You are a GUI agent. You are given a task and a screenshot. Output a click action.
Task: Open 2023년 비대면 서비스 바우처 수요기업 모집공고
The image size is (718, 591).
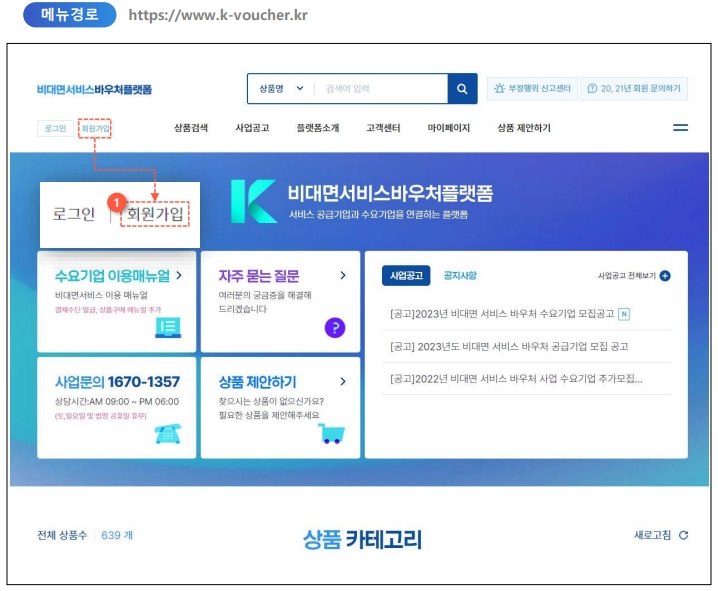501,314
